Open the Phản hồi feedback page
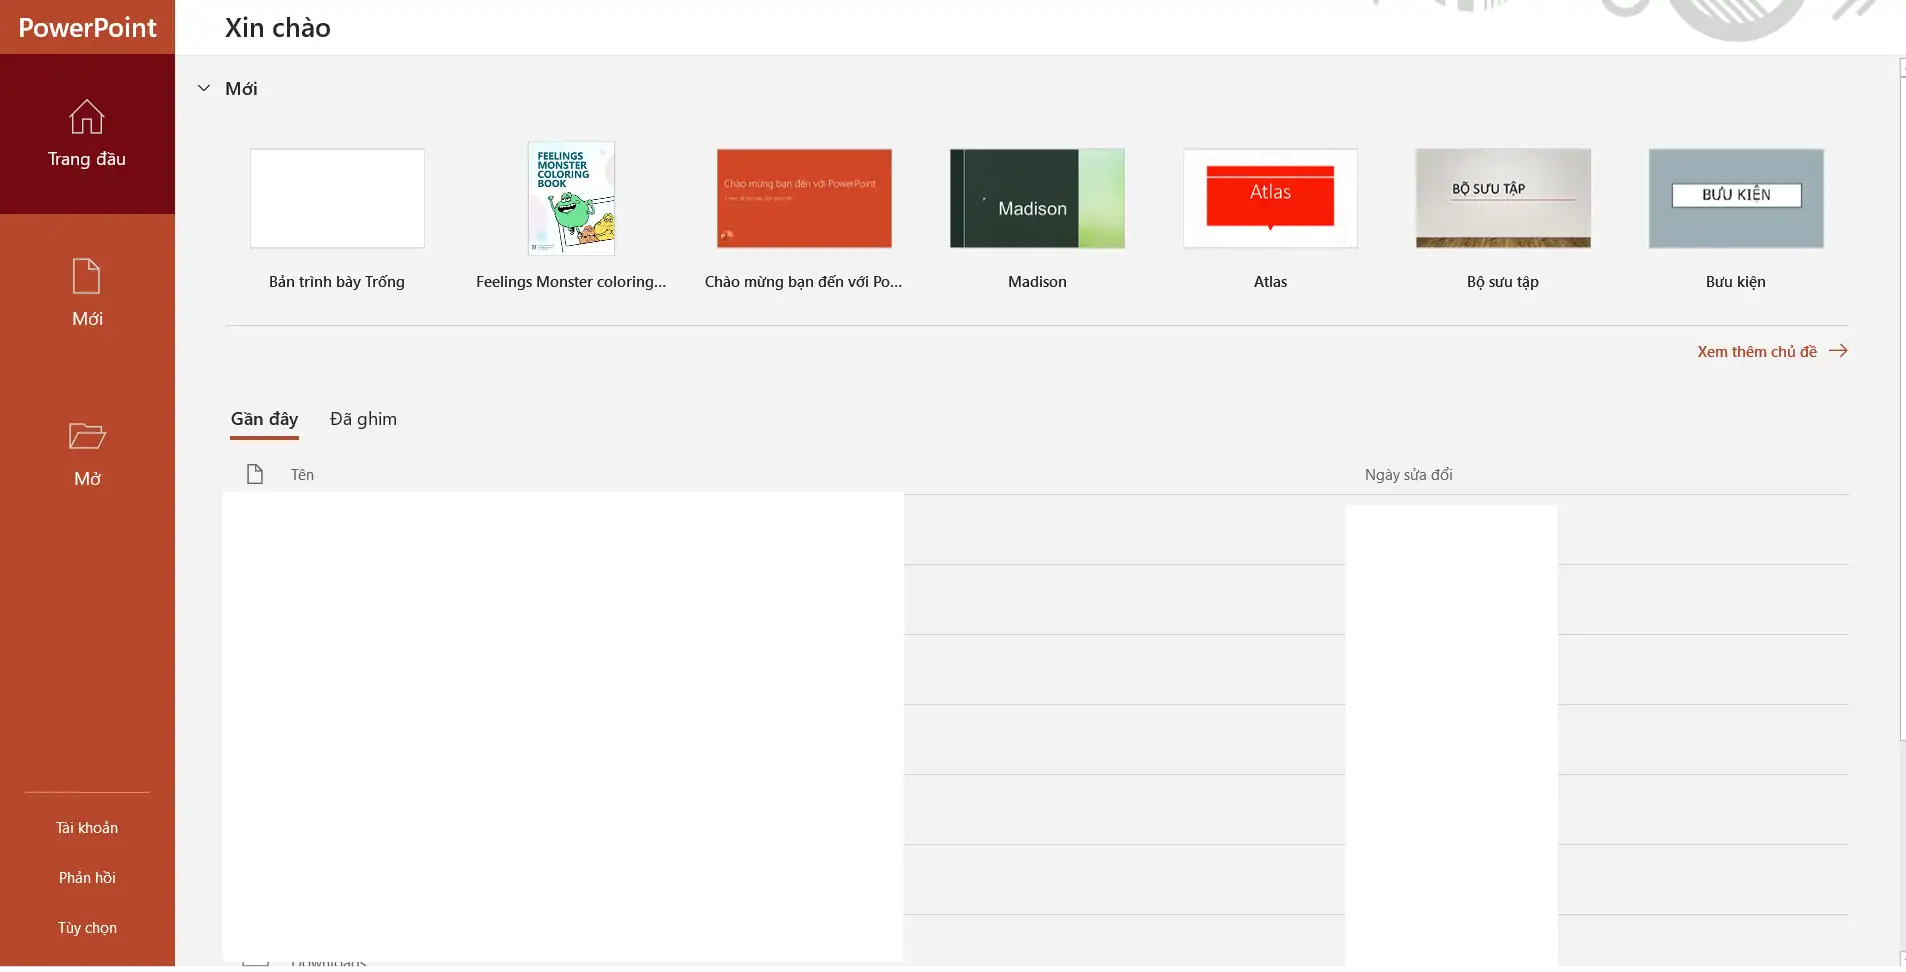Viewport: 1906px width, 972px height. point(87,878)
